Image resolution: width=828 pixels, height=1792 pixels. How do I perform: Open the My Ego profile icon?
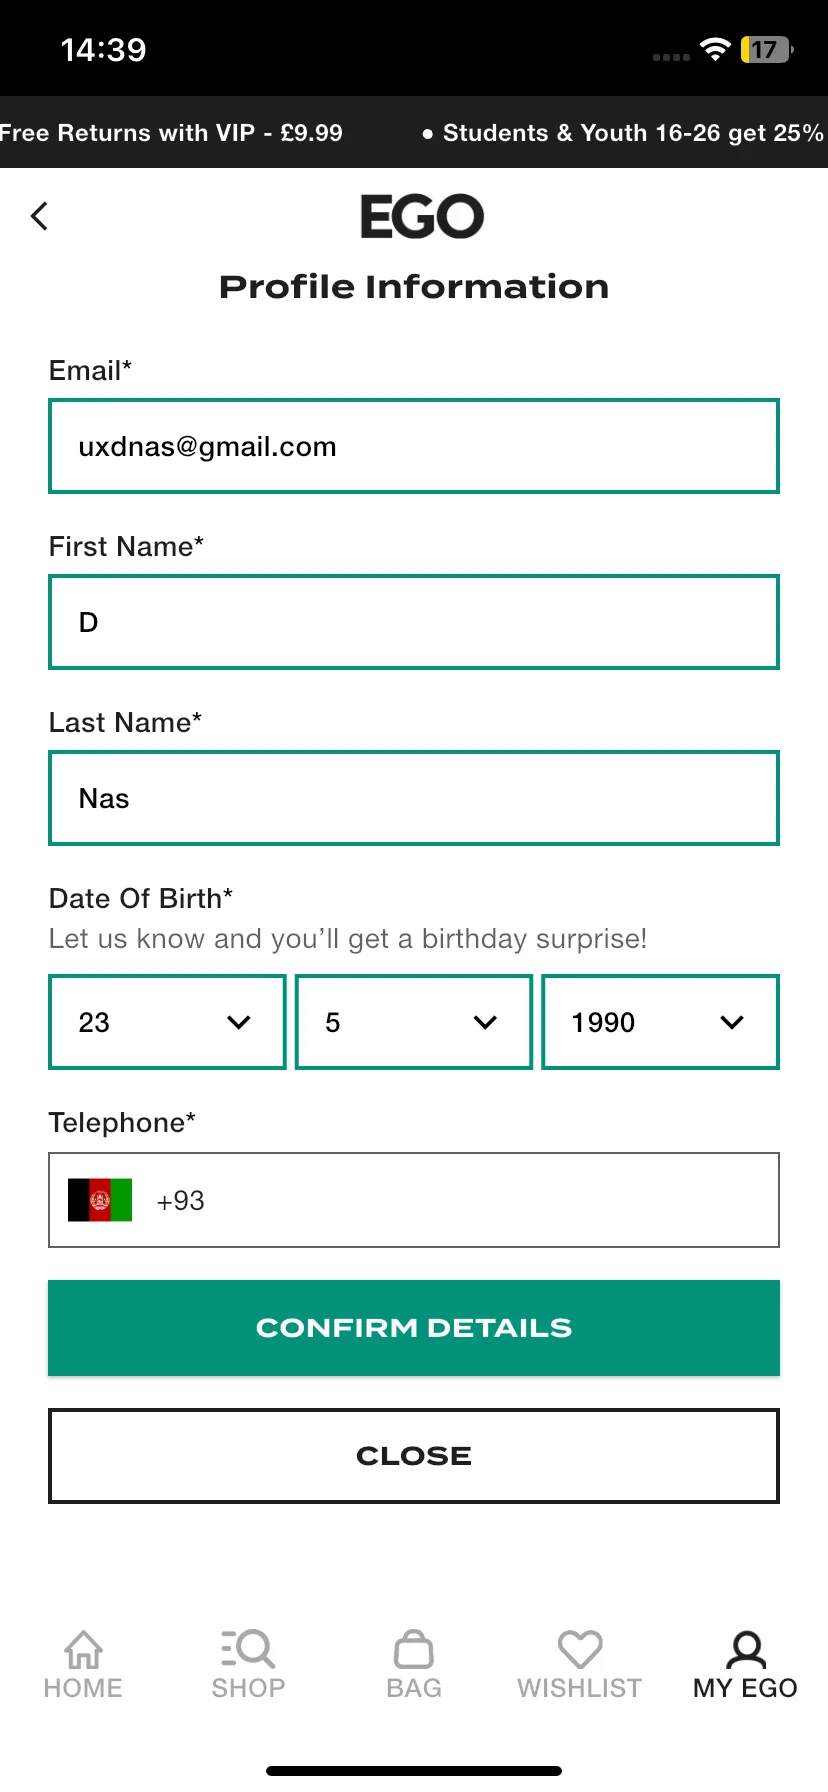point(746,1649)
